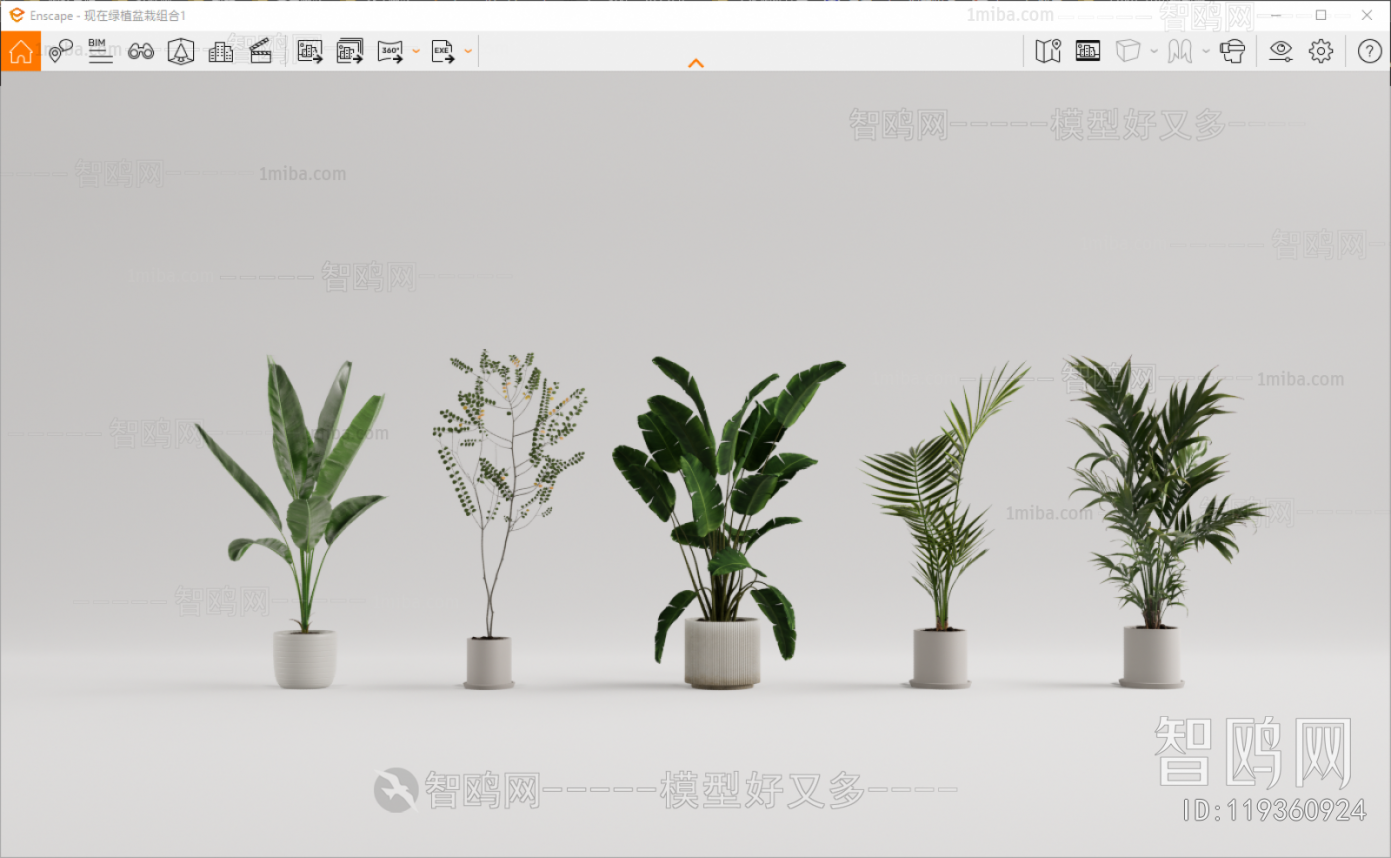Expand the navigation mode dropdown arrow
The height and width of the screenshot is (858, 1391).
pos(1206,51)
